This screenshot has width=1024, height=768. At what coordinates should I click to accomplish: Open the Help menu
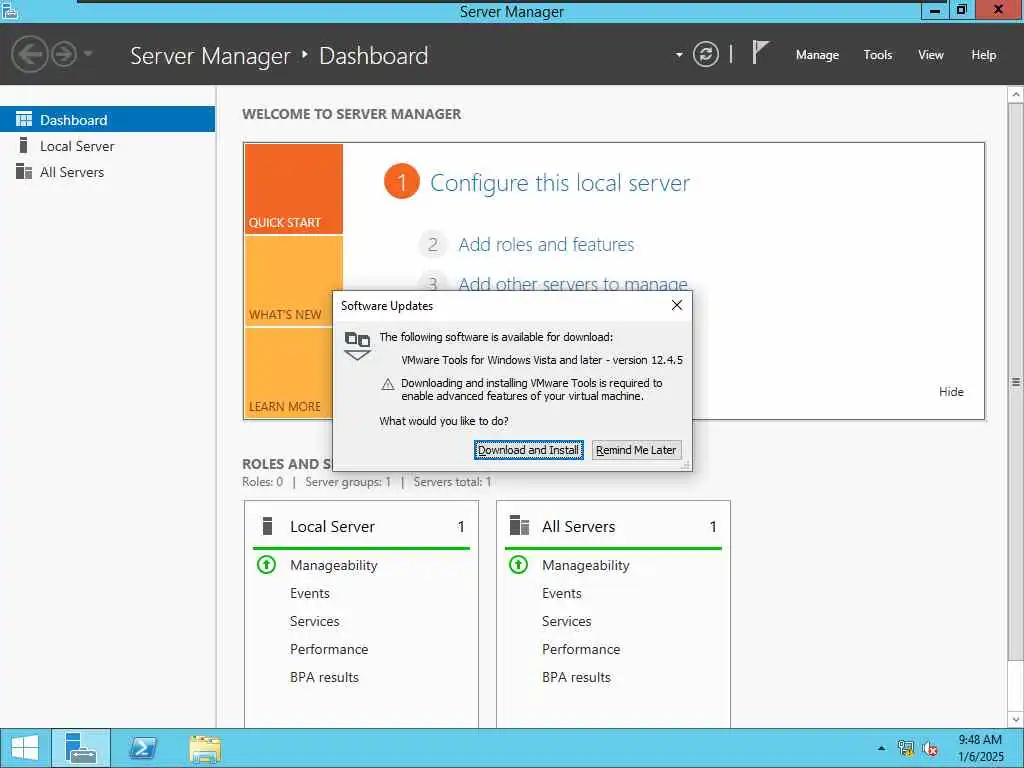pos(984,55)
